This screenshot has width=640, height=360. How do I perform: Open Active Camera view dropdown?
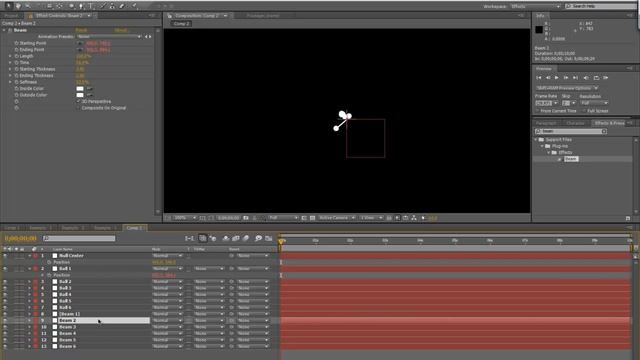pyautogui.click(x=337, y=218)
